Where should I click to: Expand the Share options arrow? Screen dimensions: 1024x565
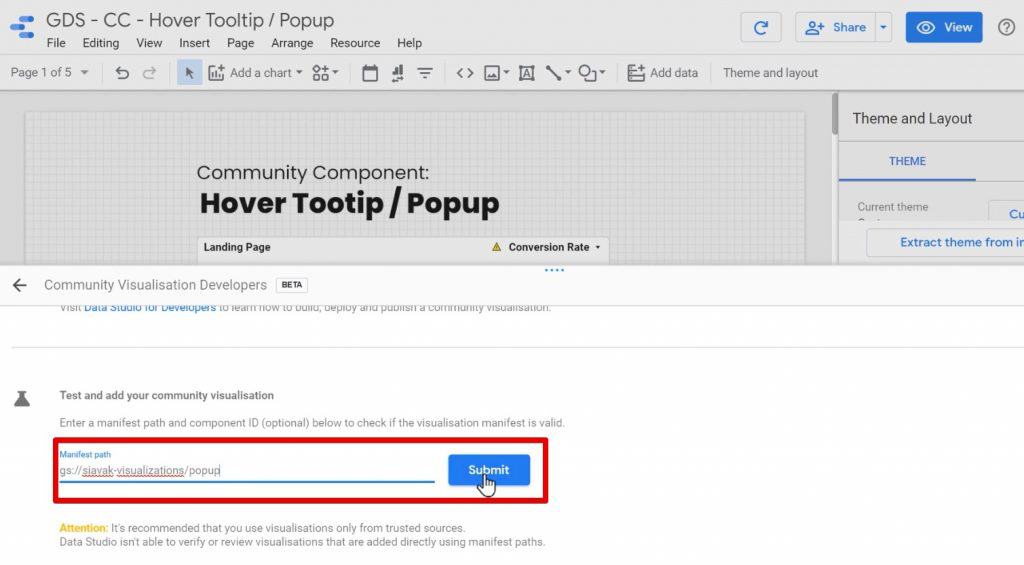pyautogui.click(x=883, y=27)
